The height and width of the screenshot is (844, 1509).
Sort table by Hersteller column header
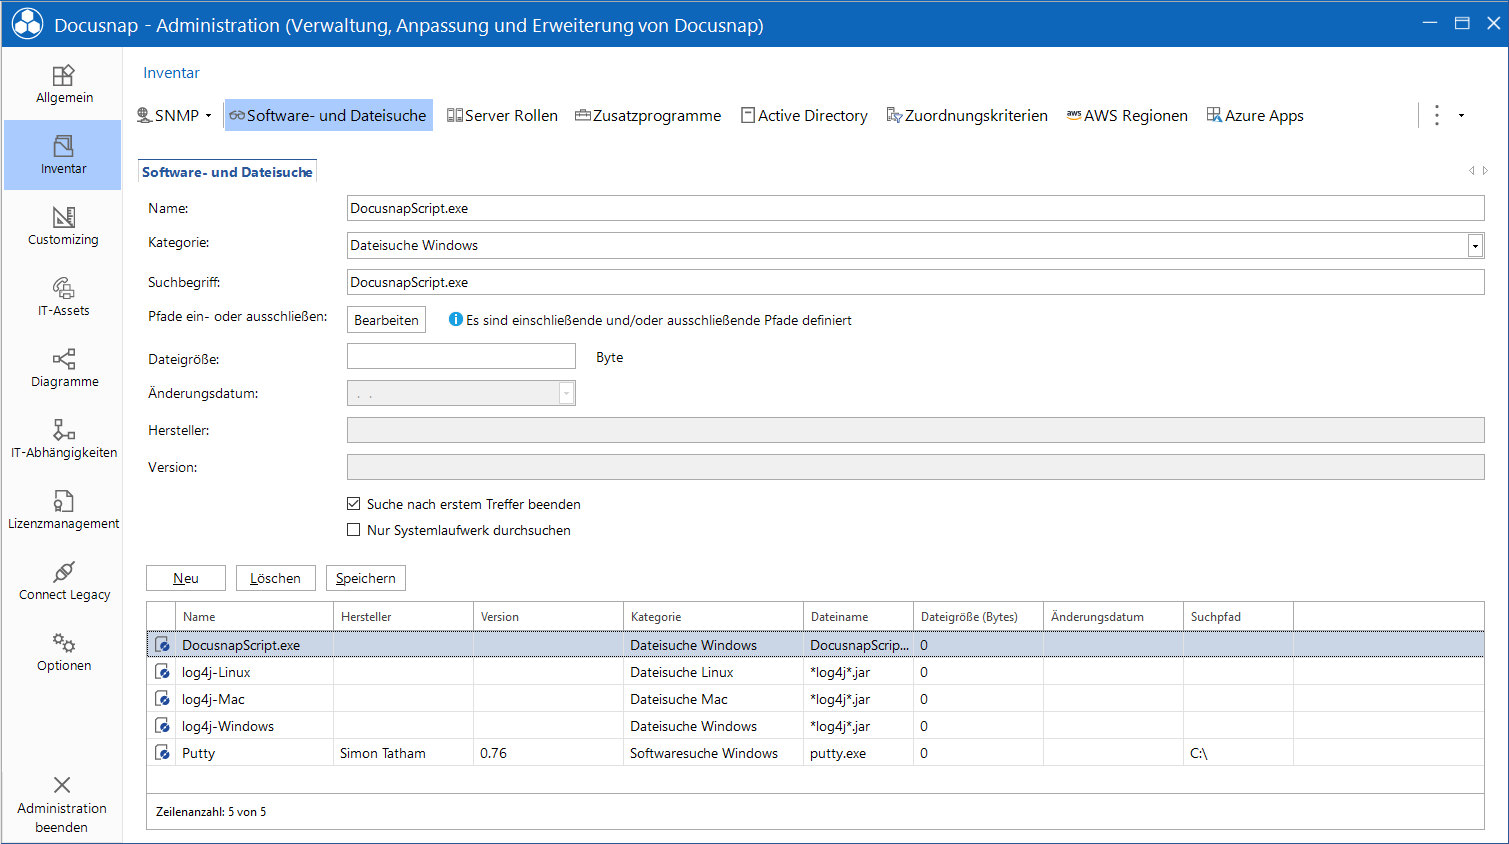pyautogui.click(x=403, y=616)
